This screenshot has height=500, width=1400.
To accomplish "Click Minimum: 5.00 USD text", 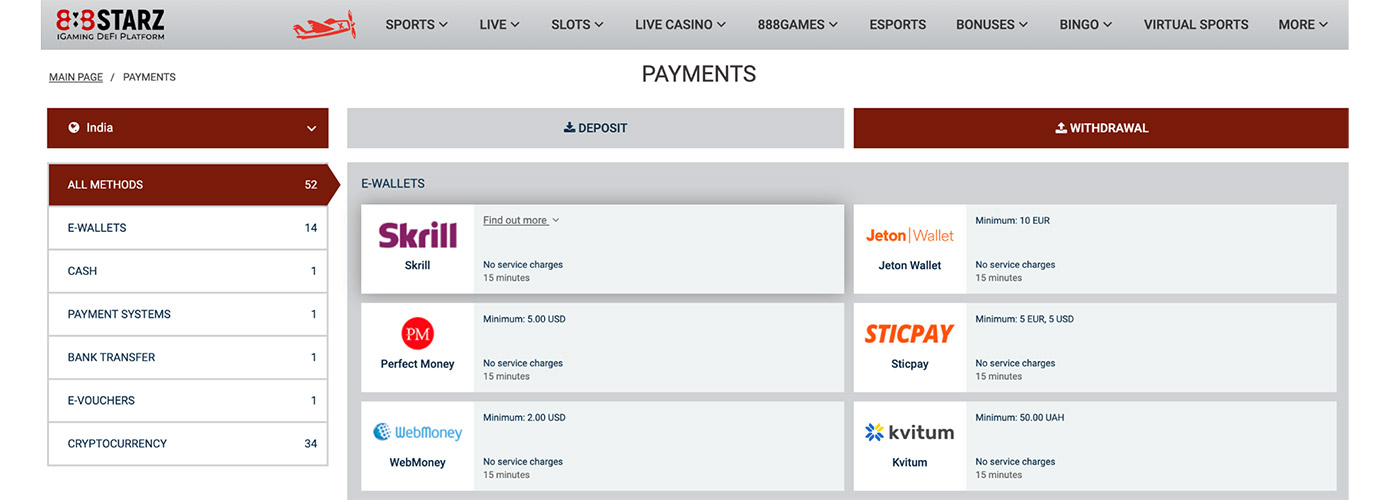I will tap(524, 319).
